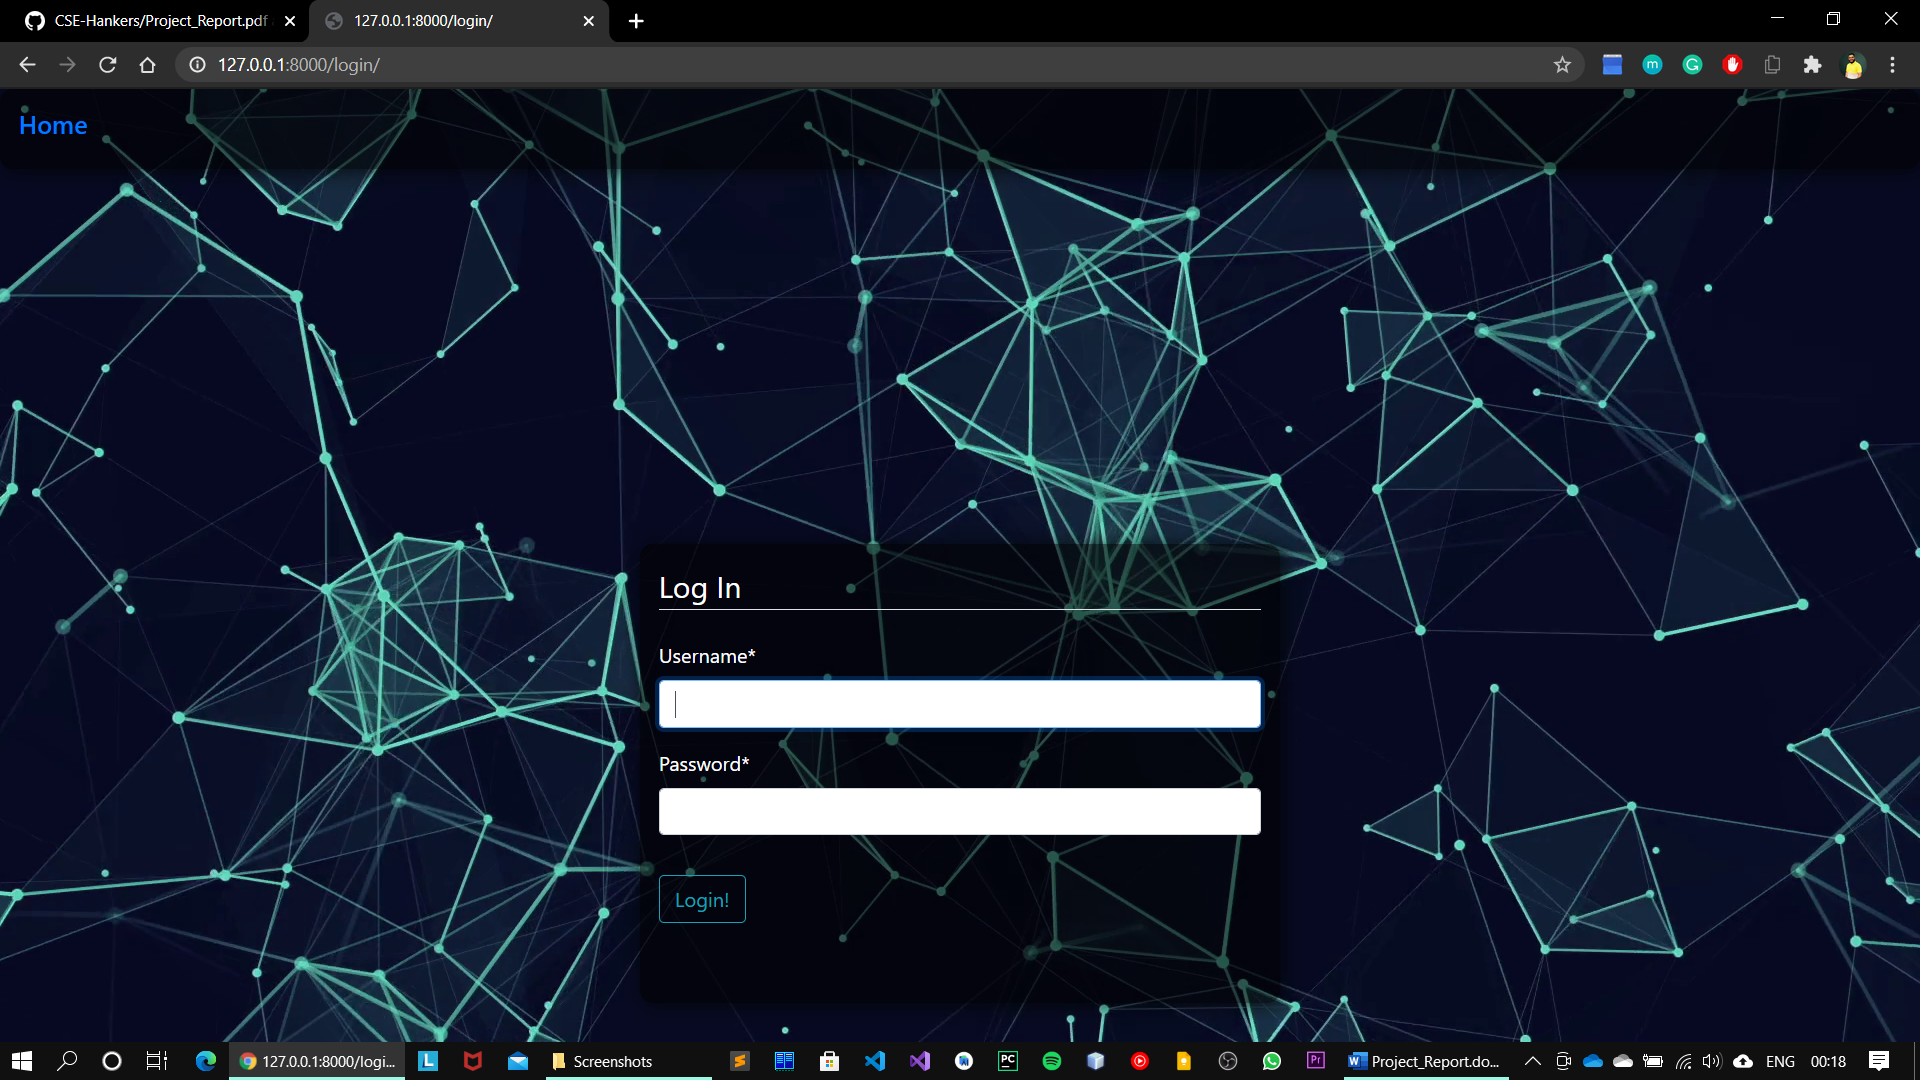Viewport: 1920px width, 1080px height.
Task: Open Google Keep from the taskbar
Action: click(1184, 1061)
